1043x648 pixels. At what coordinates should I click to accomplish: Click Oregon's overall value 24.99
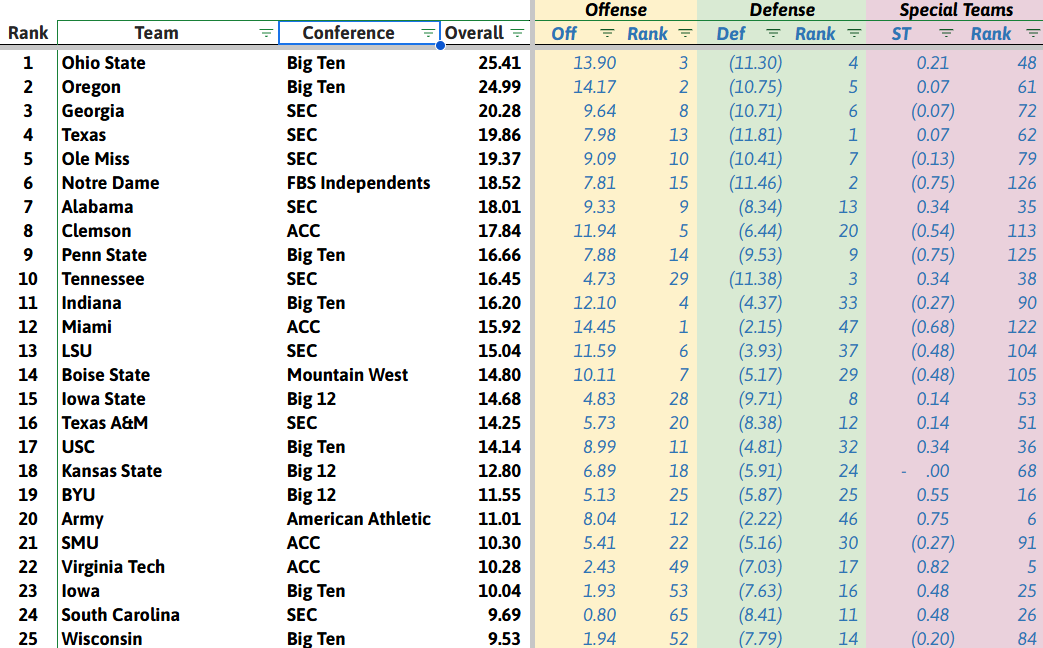tap(499, 87)
